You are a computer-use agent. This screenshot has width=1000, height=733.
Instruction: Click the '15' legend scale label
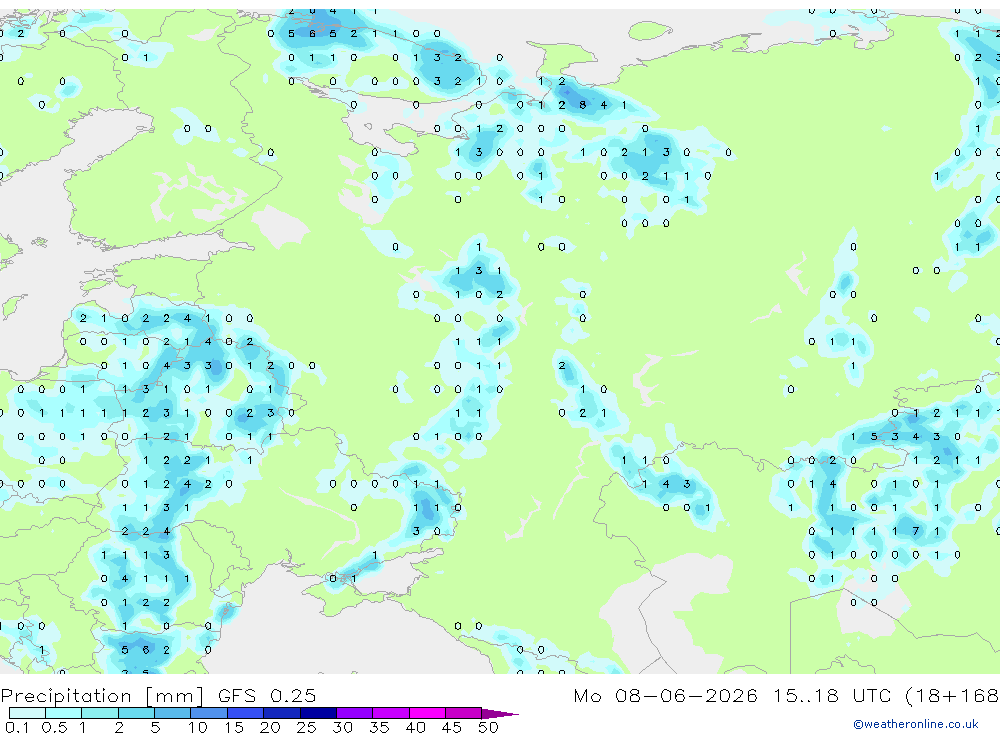click(234, 727)
